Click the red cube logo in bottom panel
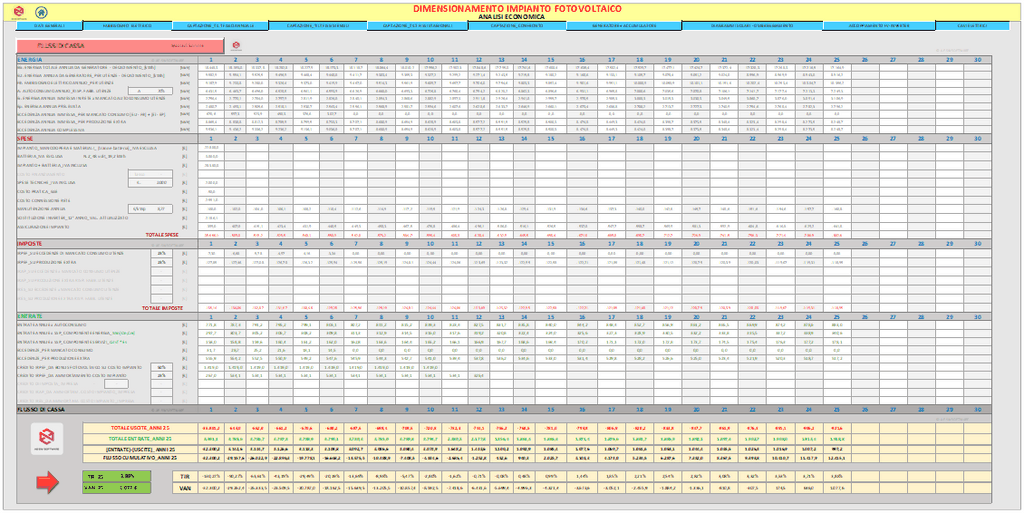1024x513 pixels. click(46, 437)
